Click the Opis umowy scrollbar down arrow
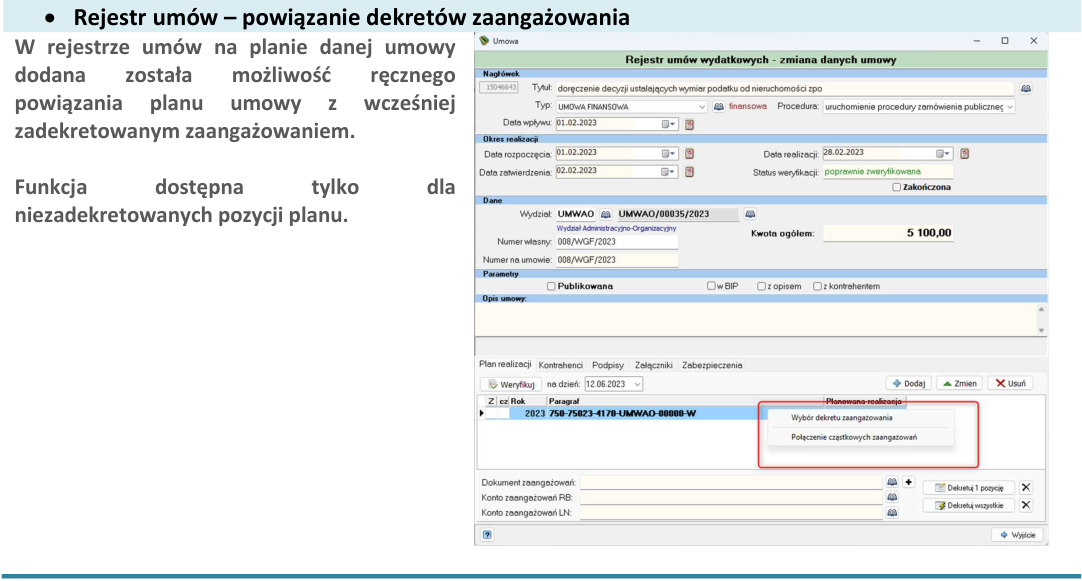The width and height of the screenshot is (1082, 581). pos(1041,331)
